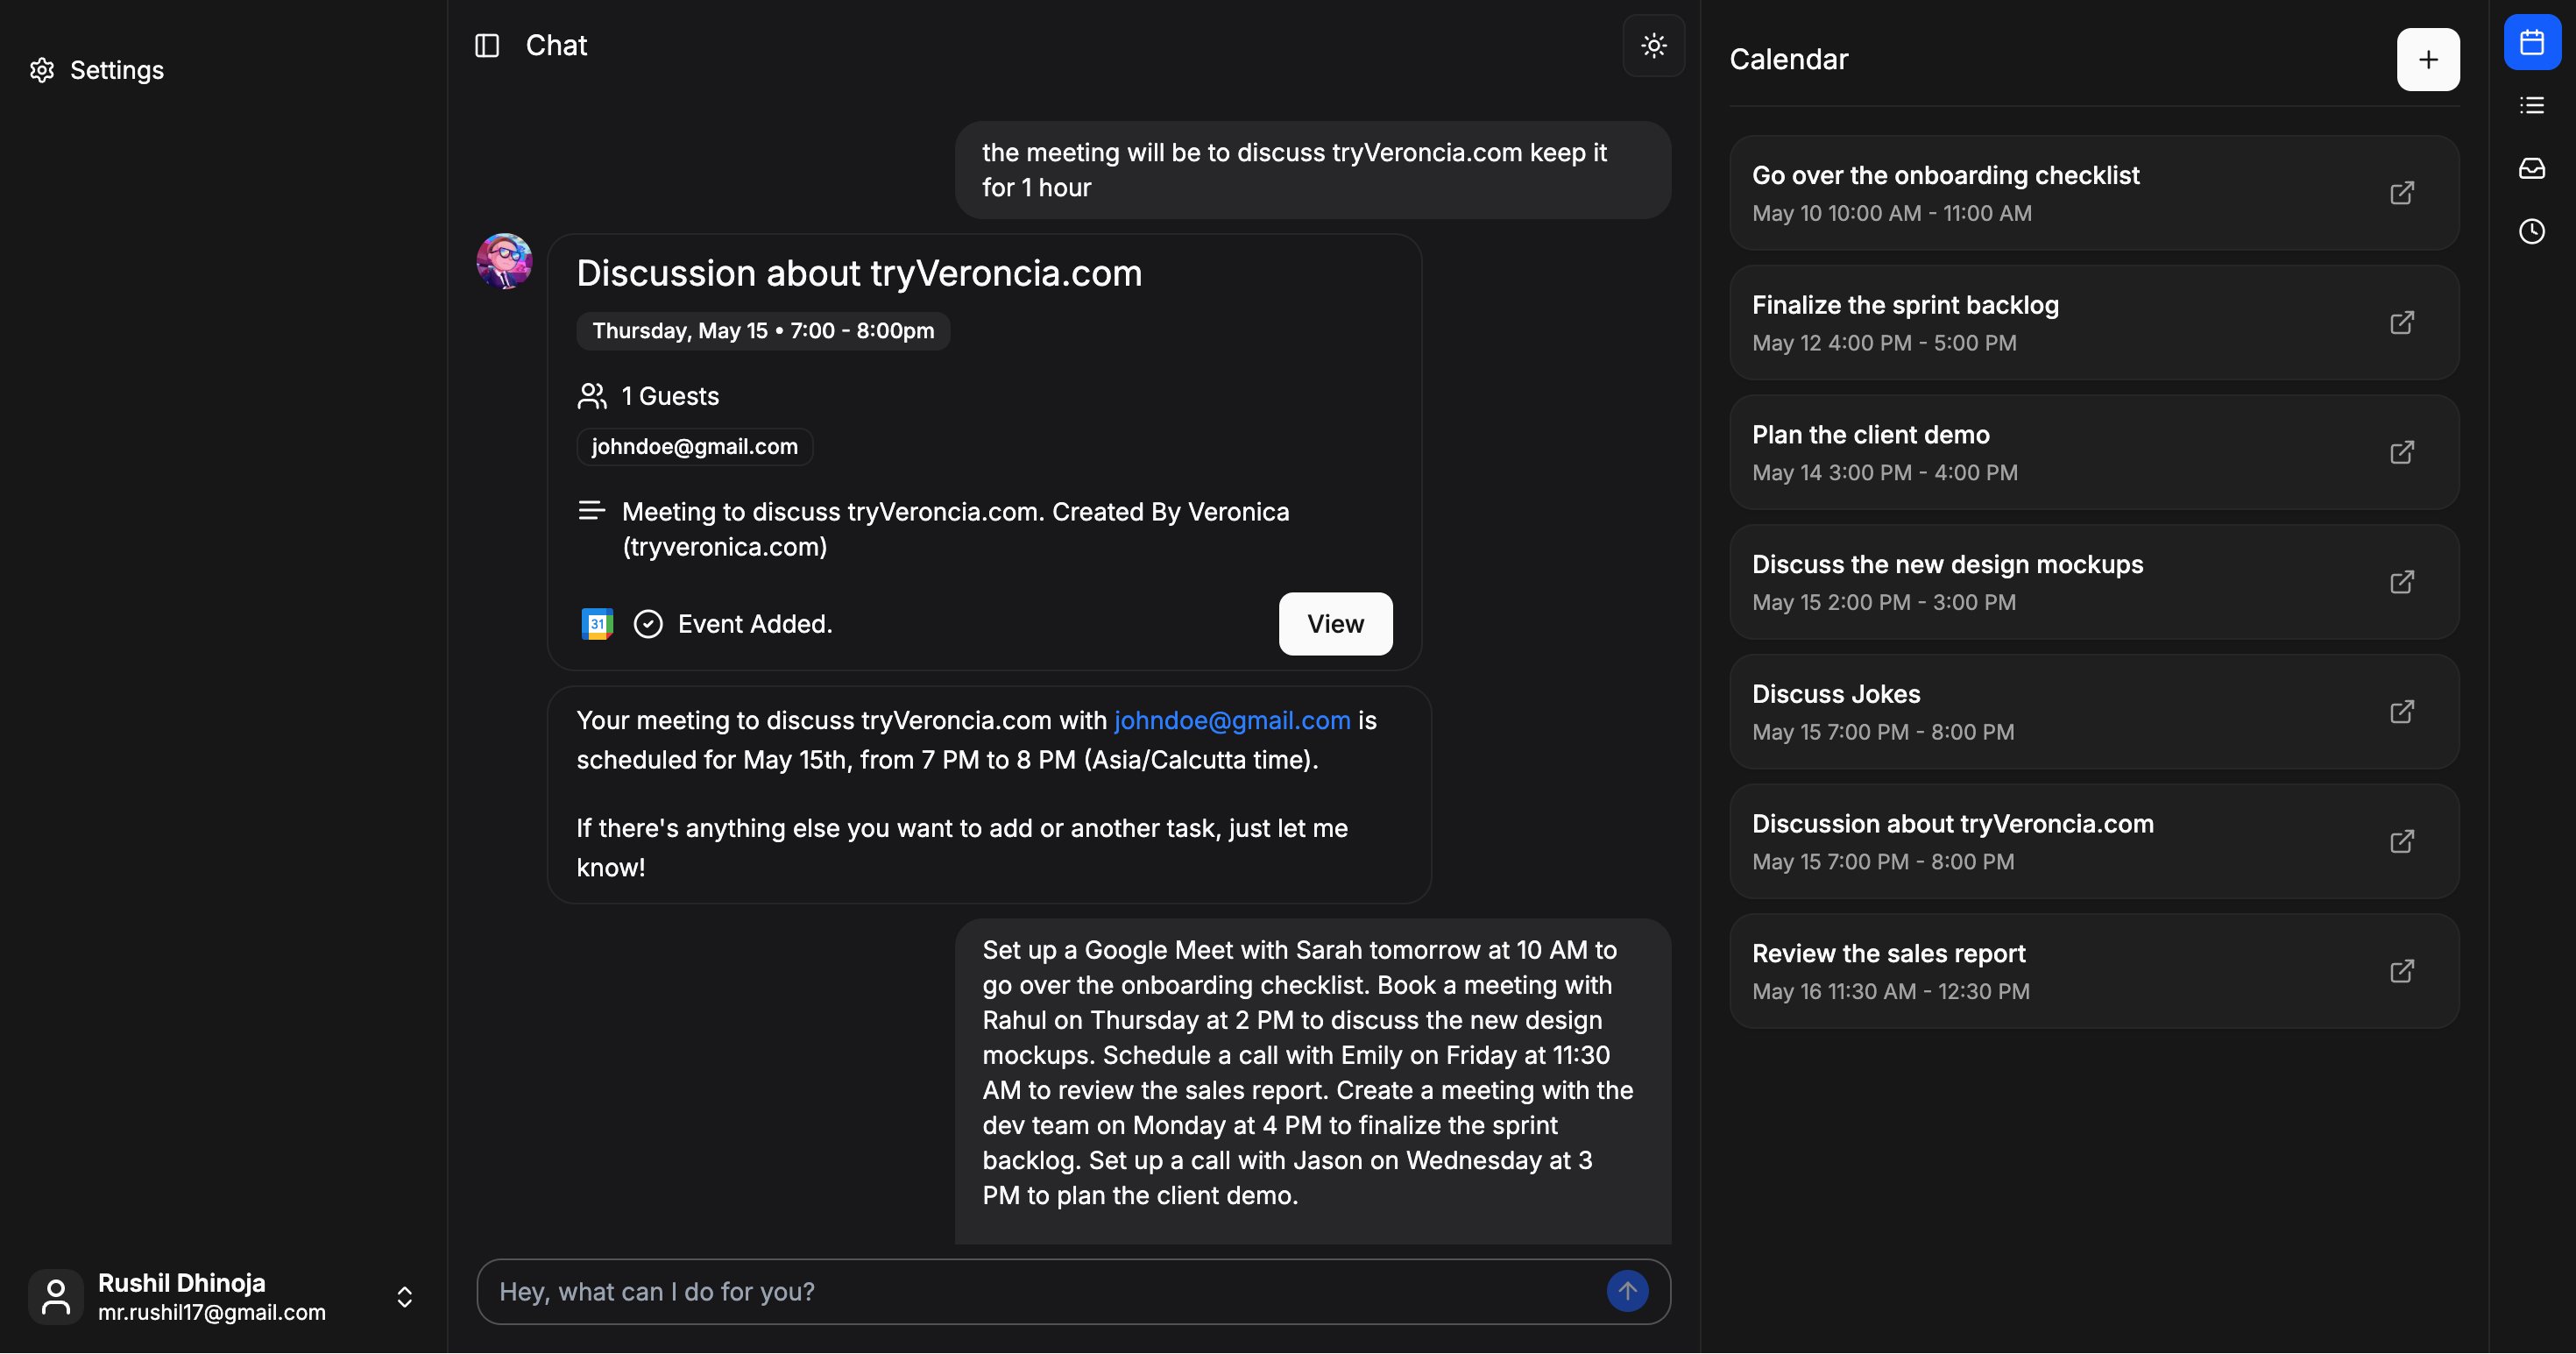Click the Google Calendar icon beside Event Added
The height and width of the screenshot is (1354, 2576).
coord(597,624)
